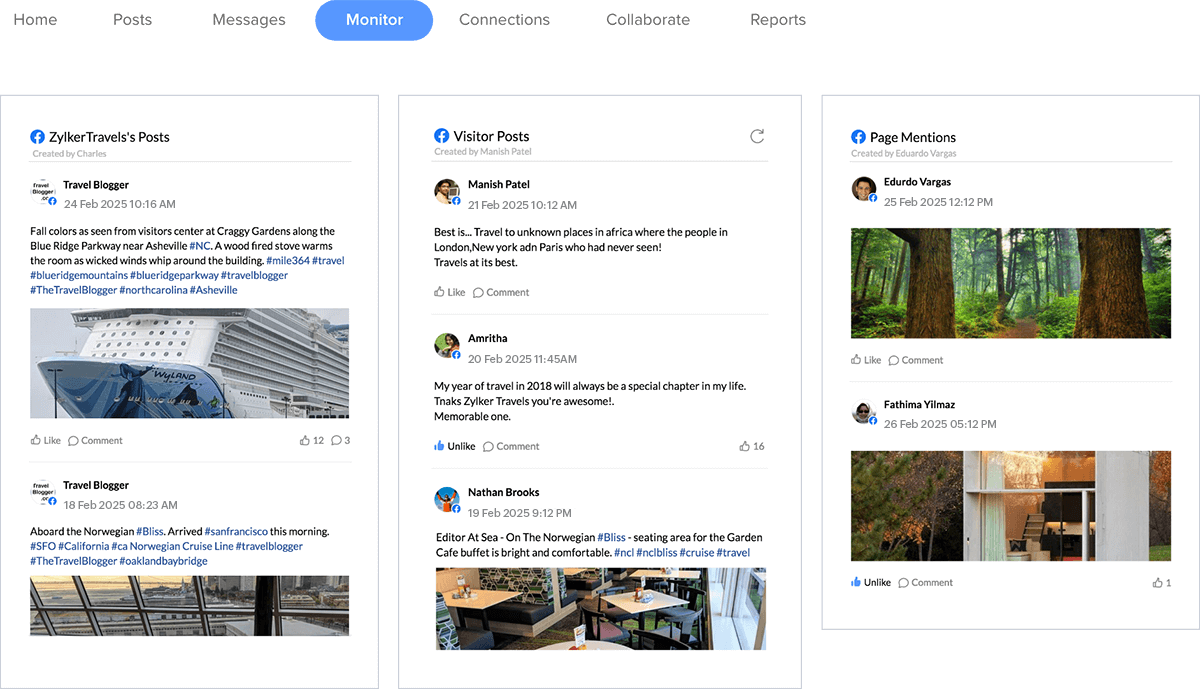Click the 12 likes count on cruise post
The height and width of the screenshot is (689, 1200).
[311, 440]
